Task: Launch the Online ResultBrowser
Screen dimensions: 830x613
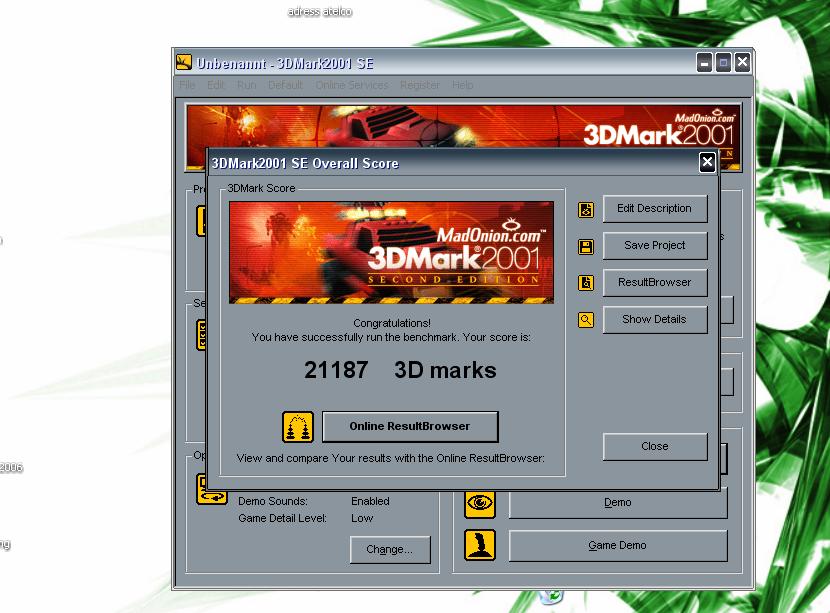Action: tap(410, 427)
